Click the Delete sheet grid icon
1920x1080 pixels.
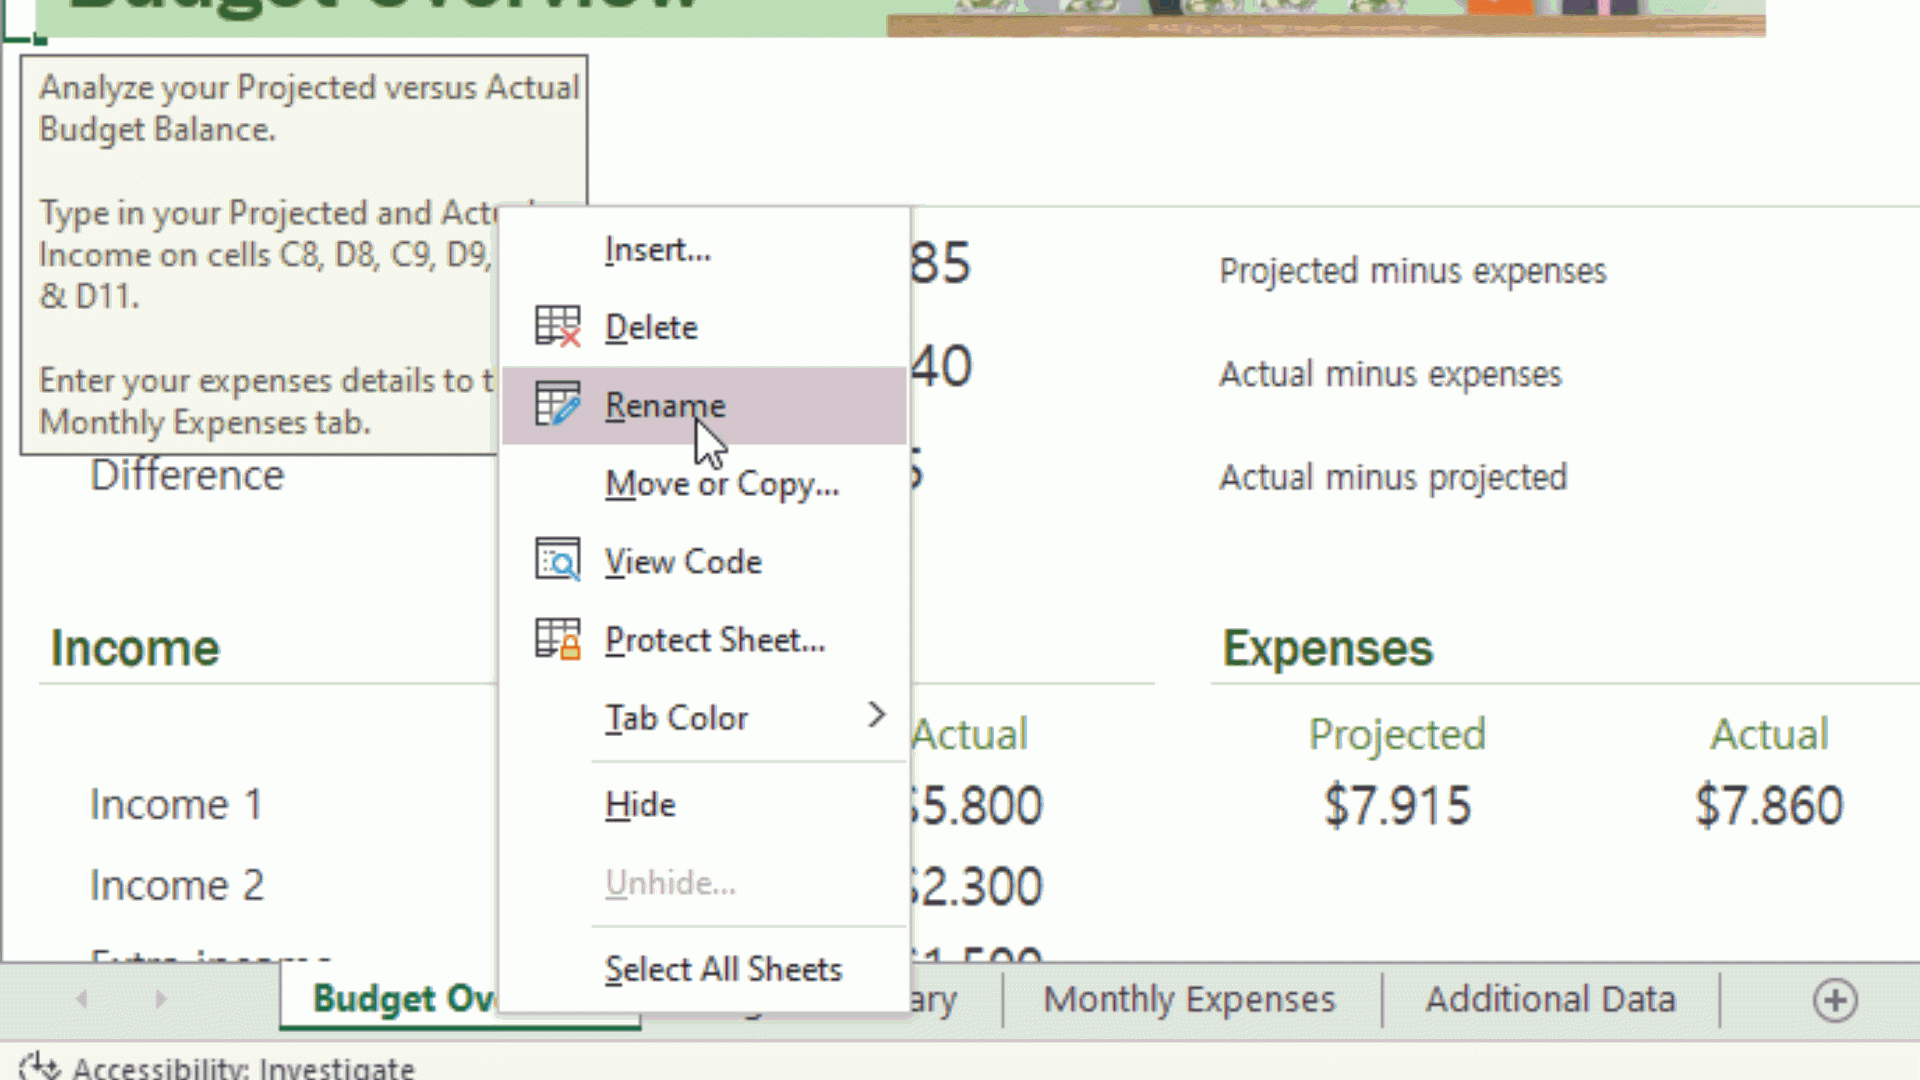click(x=557, y=325)
